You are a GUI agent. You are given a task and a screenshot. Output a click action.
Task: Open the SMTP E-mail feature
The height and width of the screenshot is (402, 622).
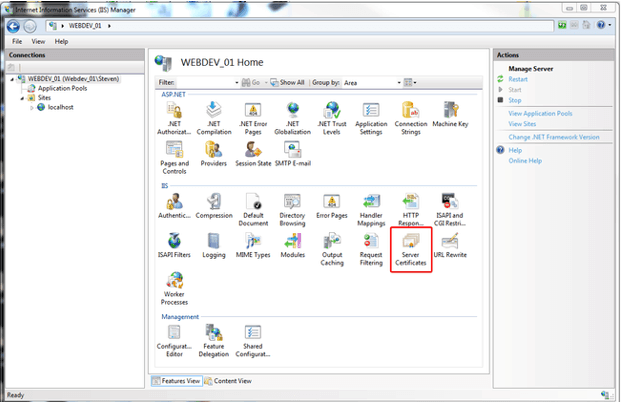[x=293, y=154]
